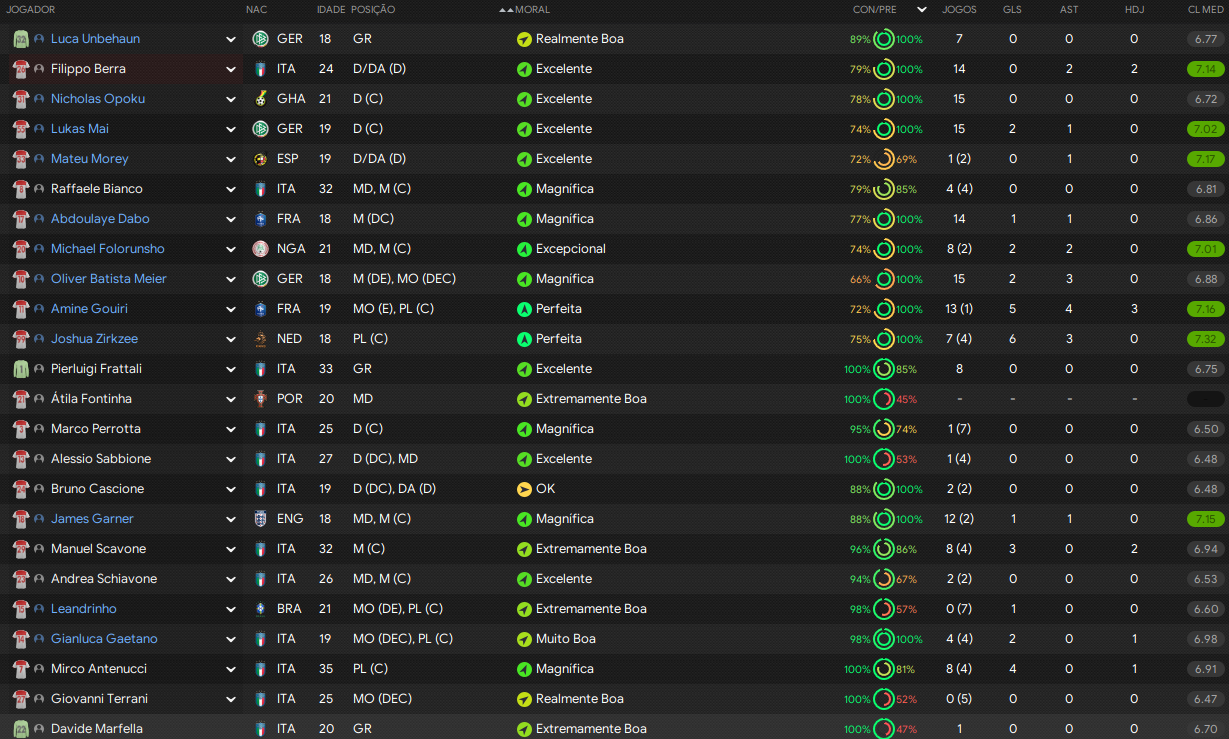Viewport: 1229px width, 739px height.
Task: Sort the list by the JOGOS column
Action: [960, 9]
